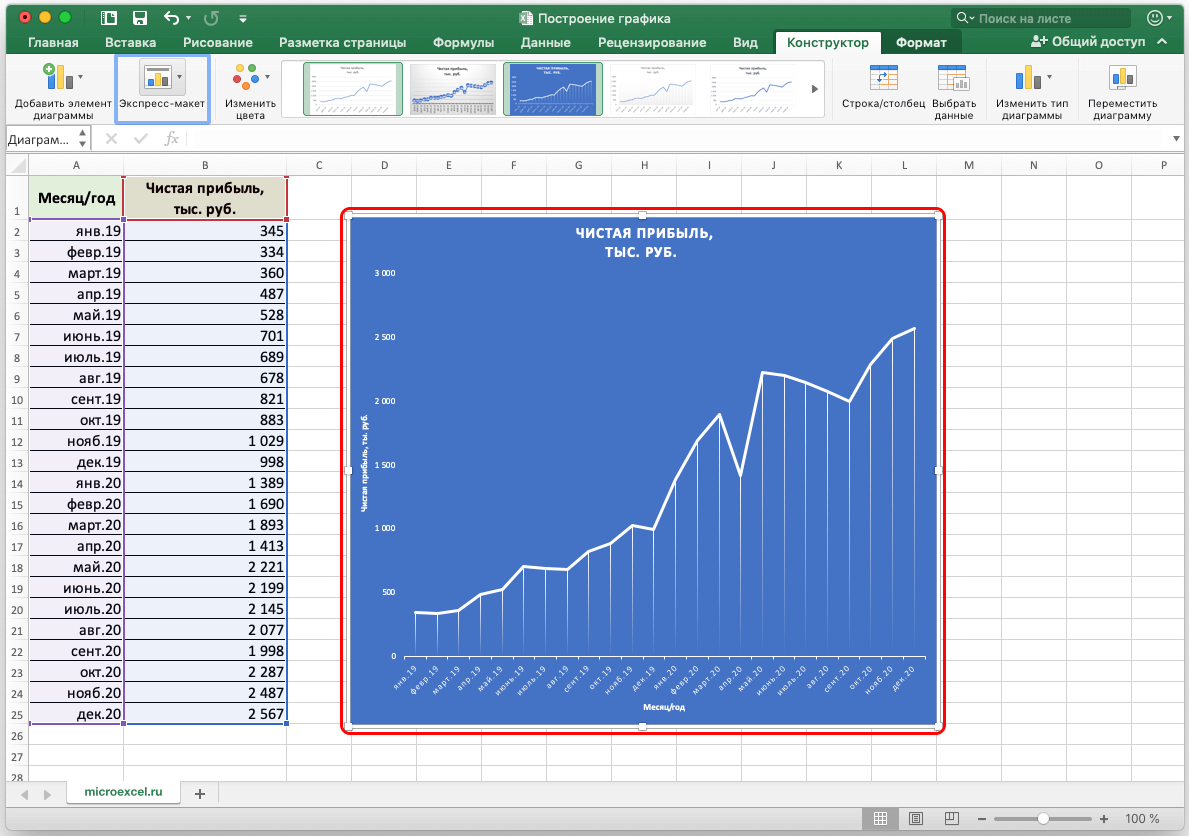Click the zoom slider handle
This screenshot has width=1189, height=836.
click(x=1043, y=819)
